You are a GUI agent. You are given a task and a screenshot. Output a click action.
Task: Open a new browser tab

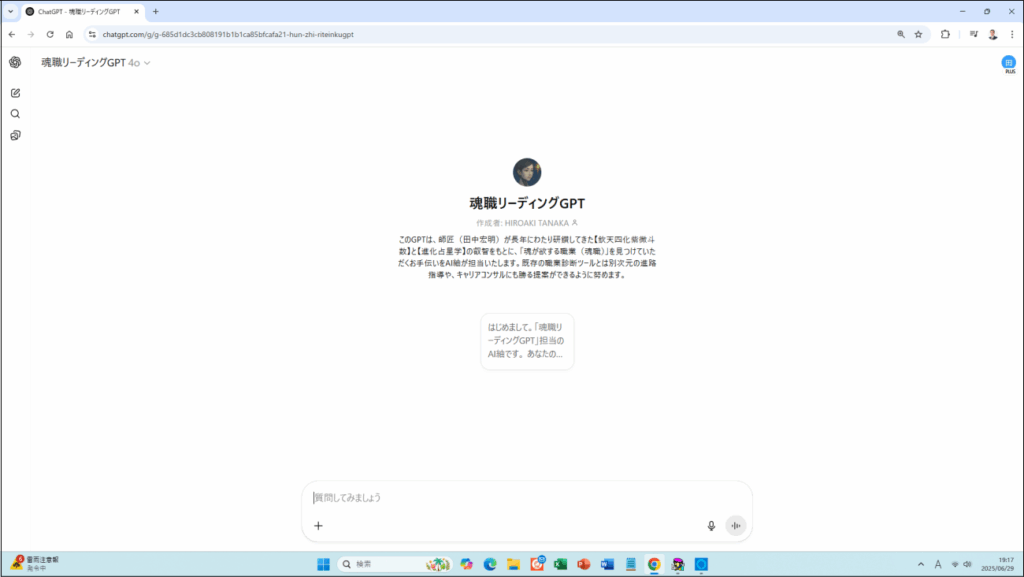[155, 12]
